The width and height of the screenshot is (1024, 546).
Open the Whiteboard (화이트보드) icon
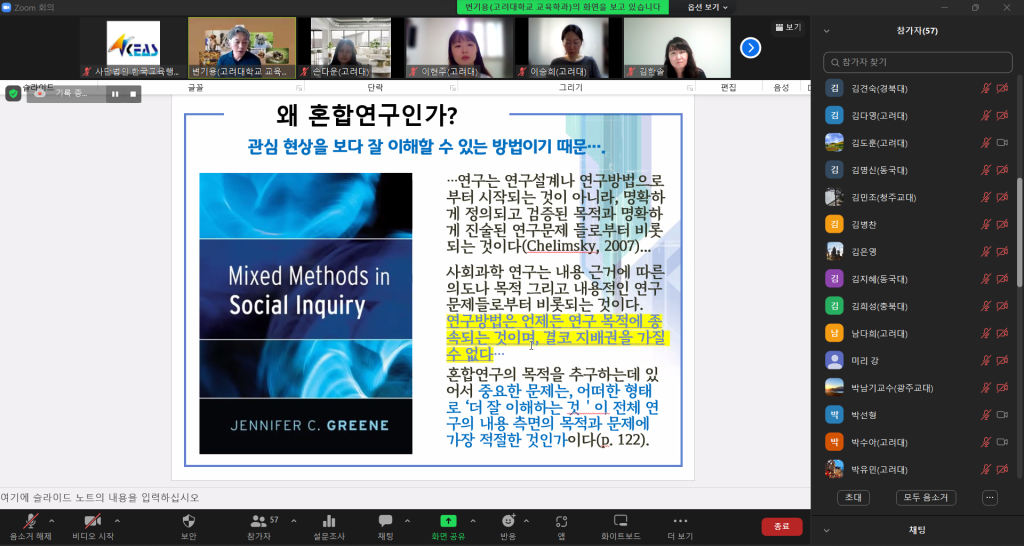620,521
